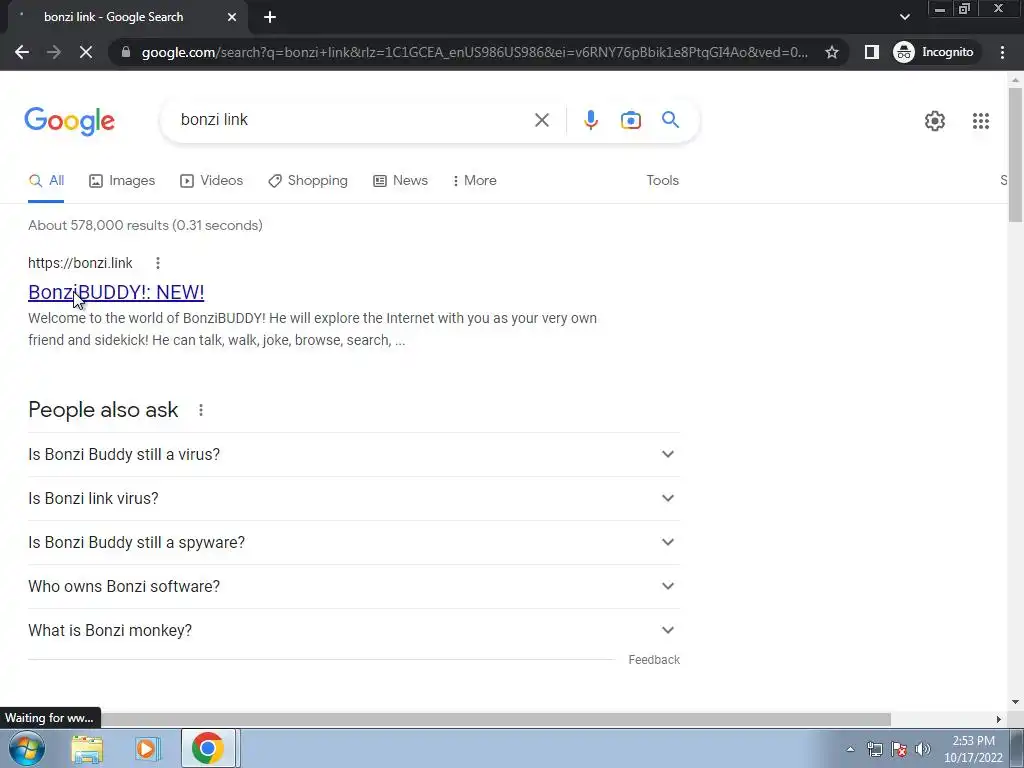Viewport: 1024px width, 768px height.
Task: Open Windows Explorer from the taskbar
Action: pos(87,748)
